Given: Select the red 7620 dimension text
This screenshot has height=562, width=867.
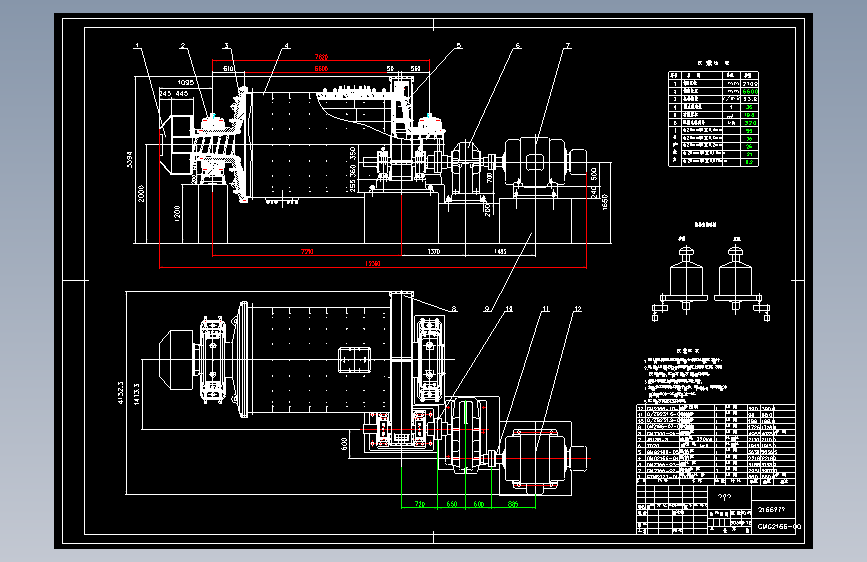Looking at the screenshot, I should 321,57.
